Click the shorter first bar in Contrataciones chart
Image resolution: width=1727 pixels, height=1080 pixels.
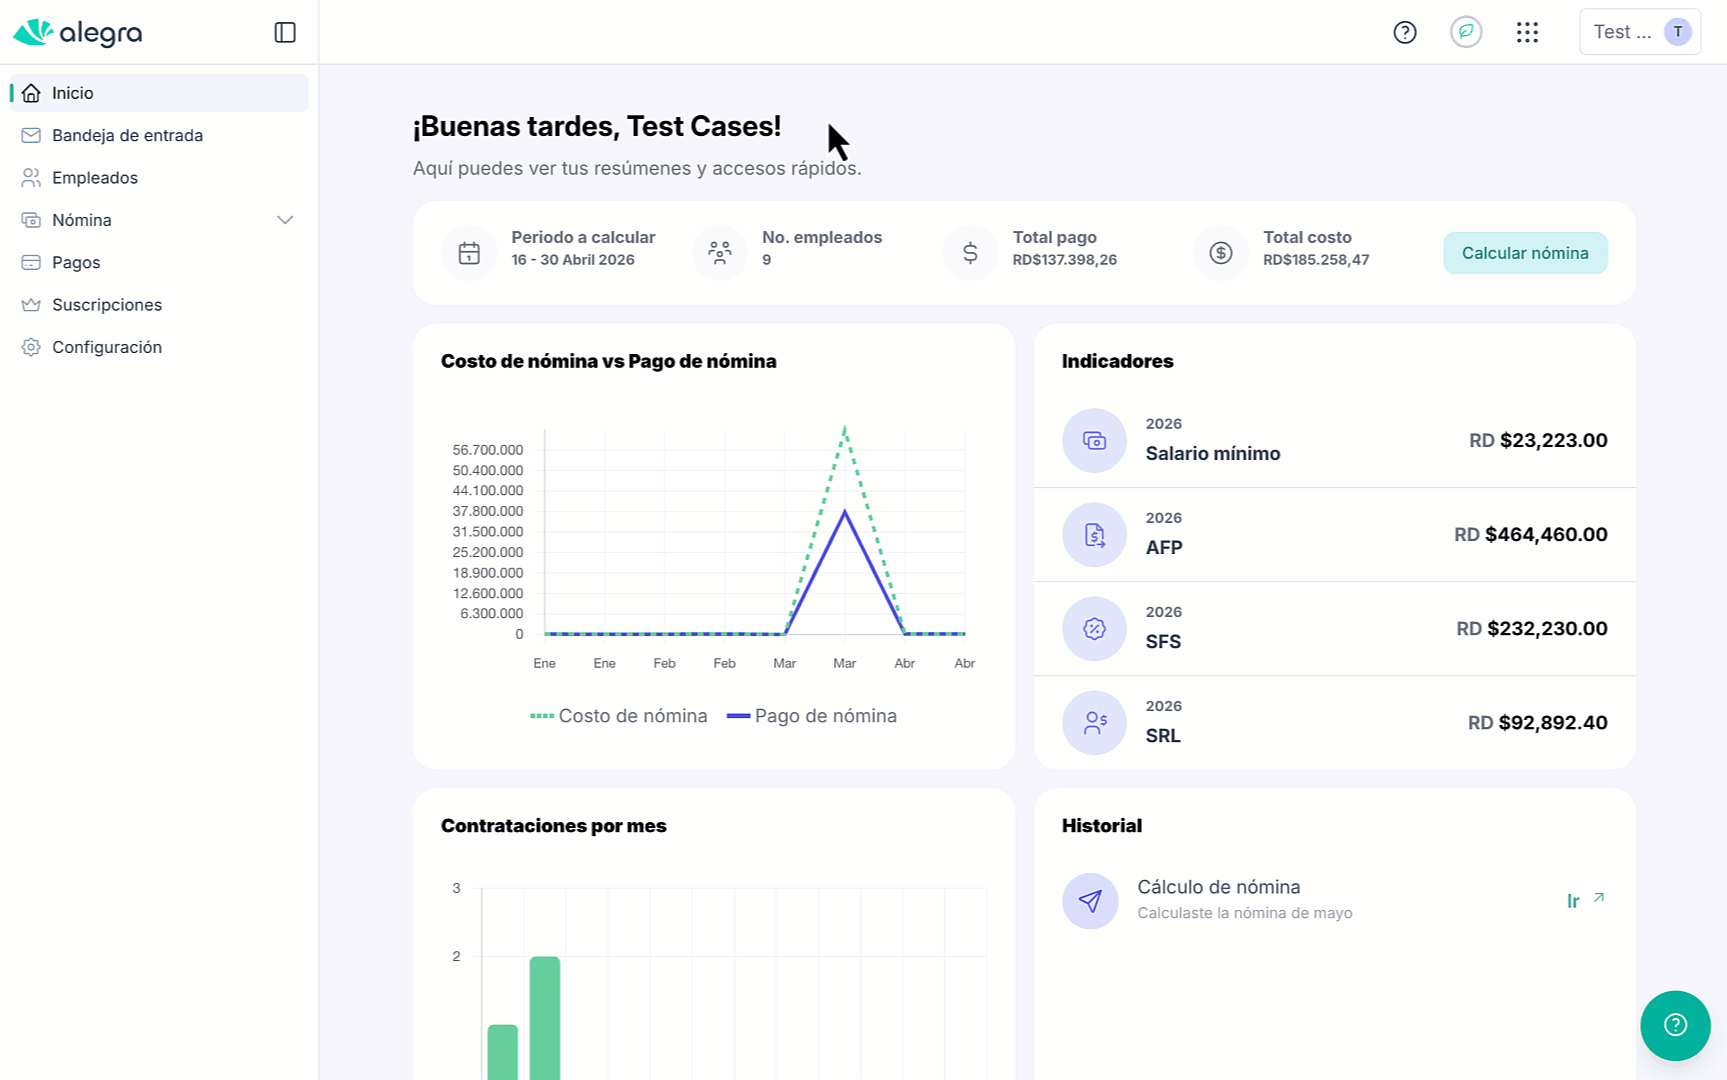pos(503,1052)
